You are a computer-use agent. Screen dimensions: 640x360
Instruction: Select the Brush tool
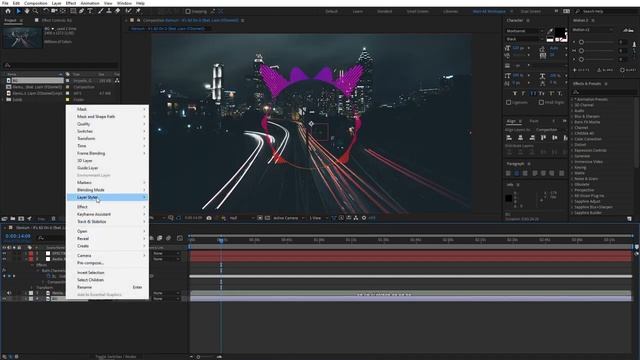100,11
